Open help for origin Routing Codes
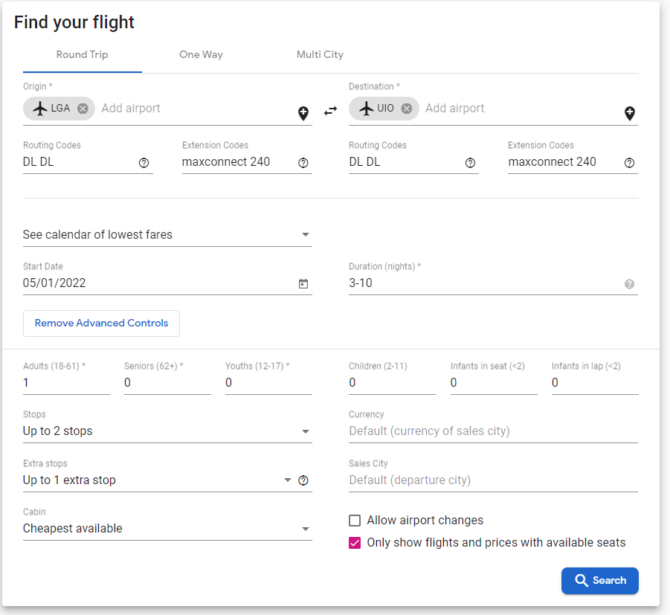 point(144,163)
